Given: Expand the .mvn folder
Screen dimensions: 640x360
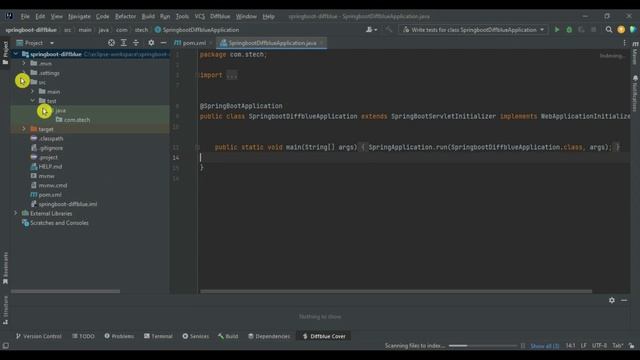Looking at the screenshot, I should click(x=24, y=63).
